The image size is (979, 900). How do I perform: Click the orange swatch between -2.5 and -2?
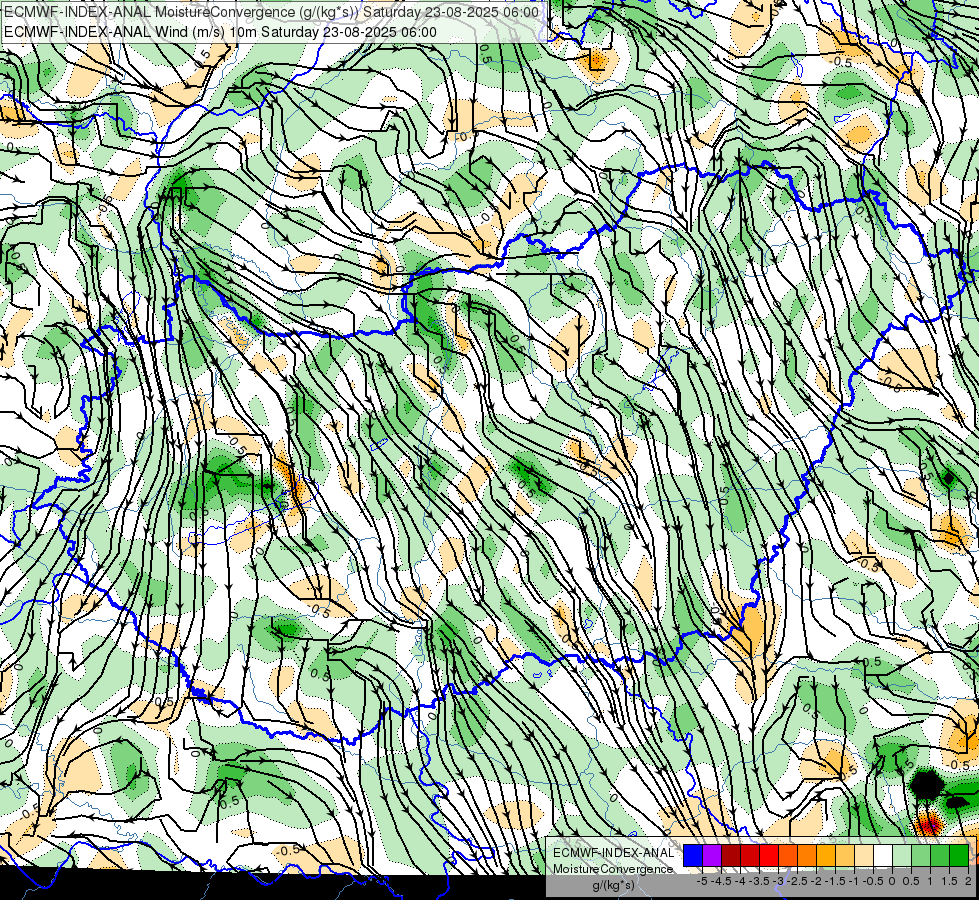[807, 856]
